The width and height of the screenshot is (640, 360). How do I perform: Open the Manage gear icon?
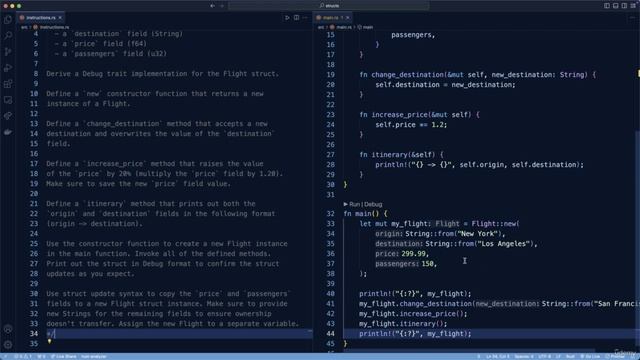[8, 345]
